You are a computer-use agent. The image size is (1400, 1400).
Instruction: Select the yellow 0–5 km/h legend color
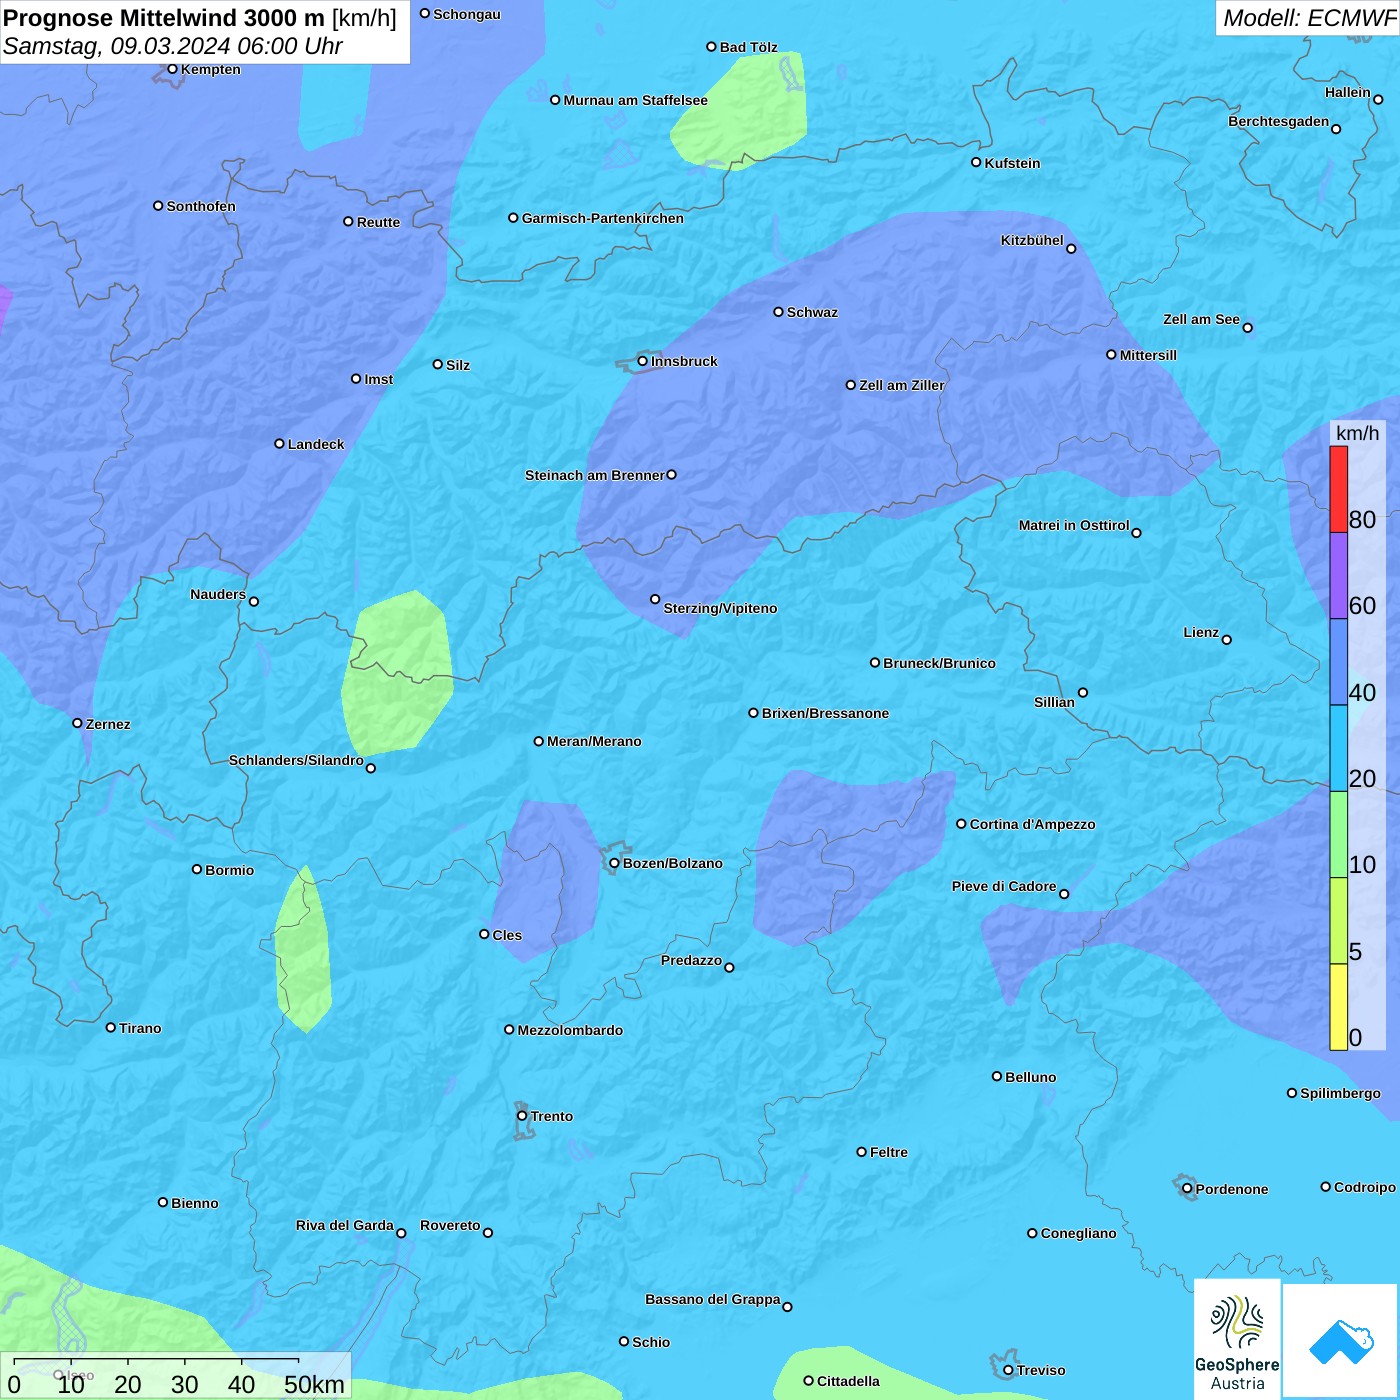click(x=1338, y=1006)
